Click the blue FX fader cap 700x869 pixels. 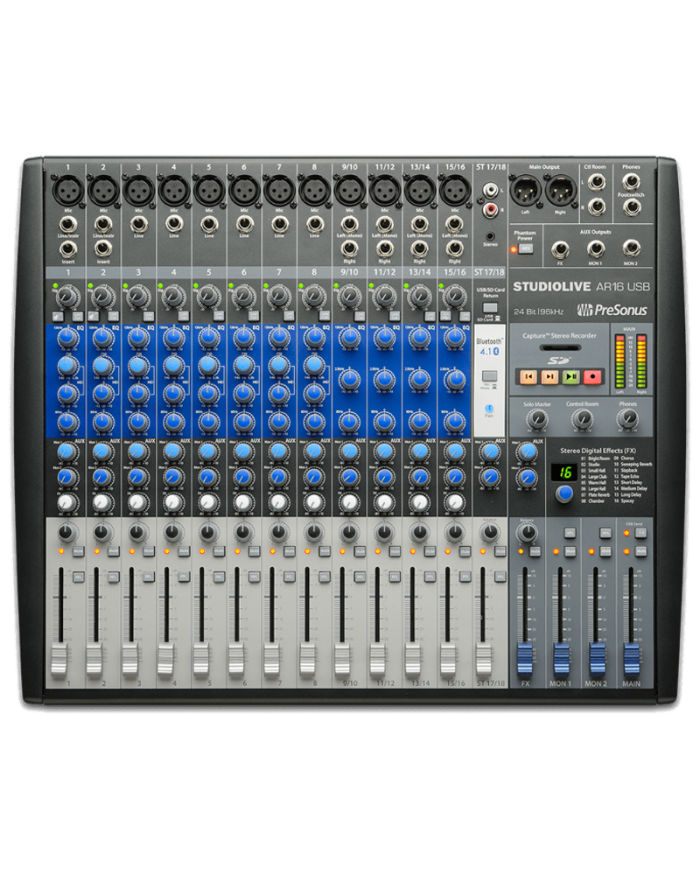(x=525, y=659)
